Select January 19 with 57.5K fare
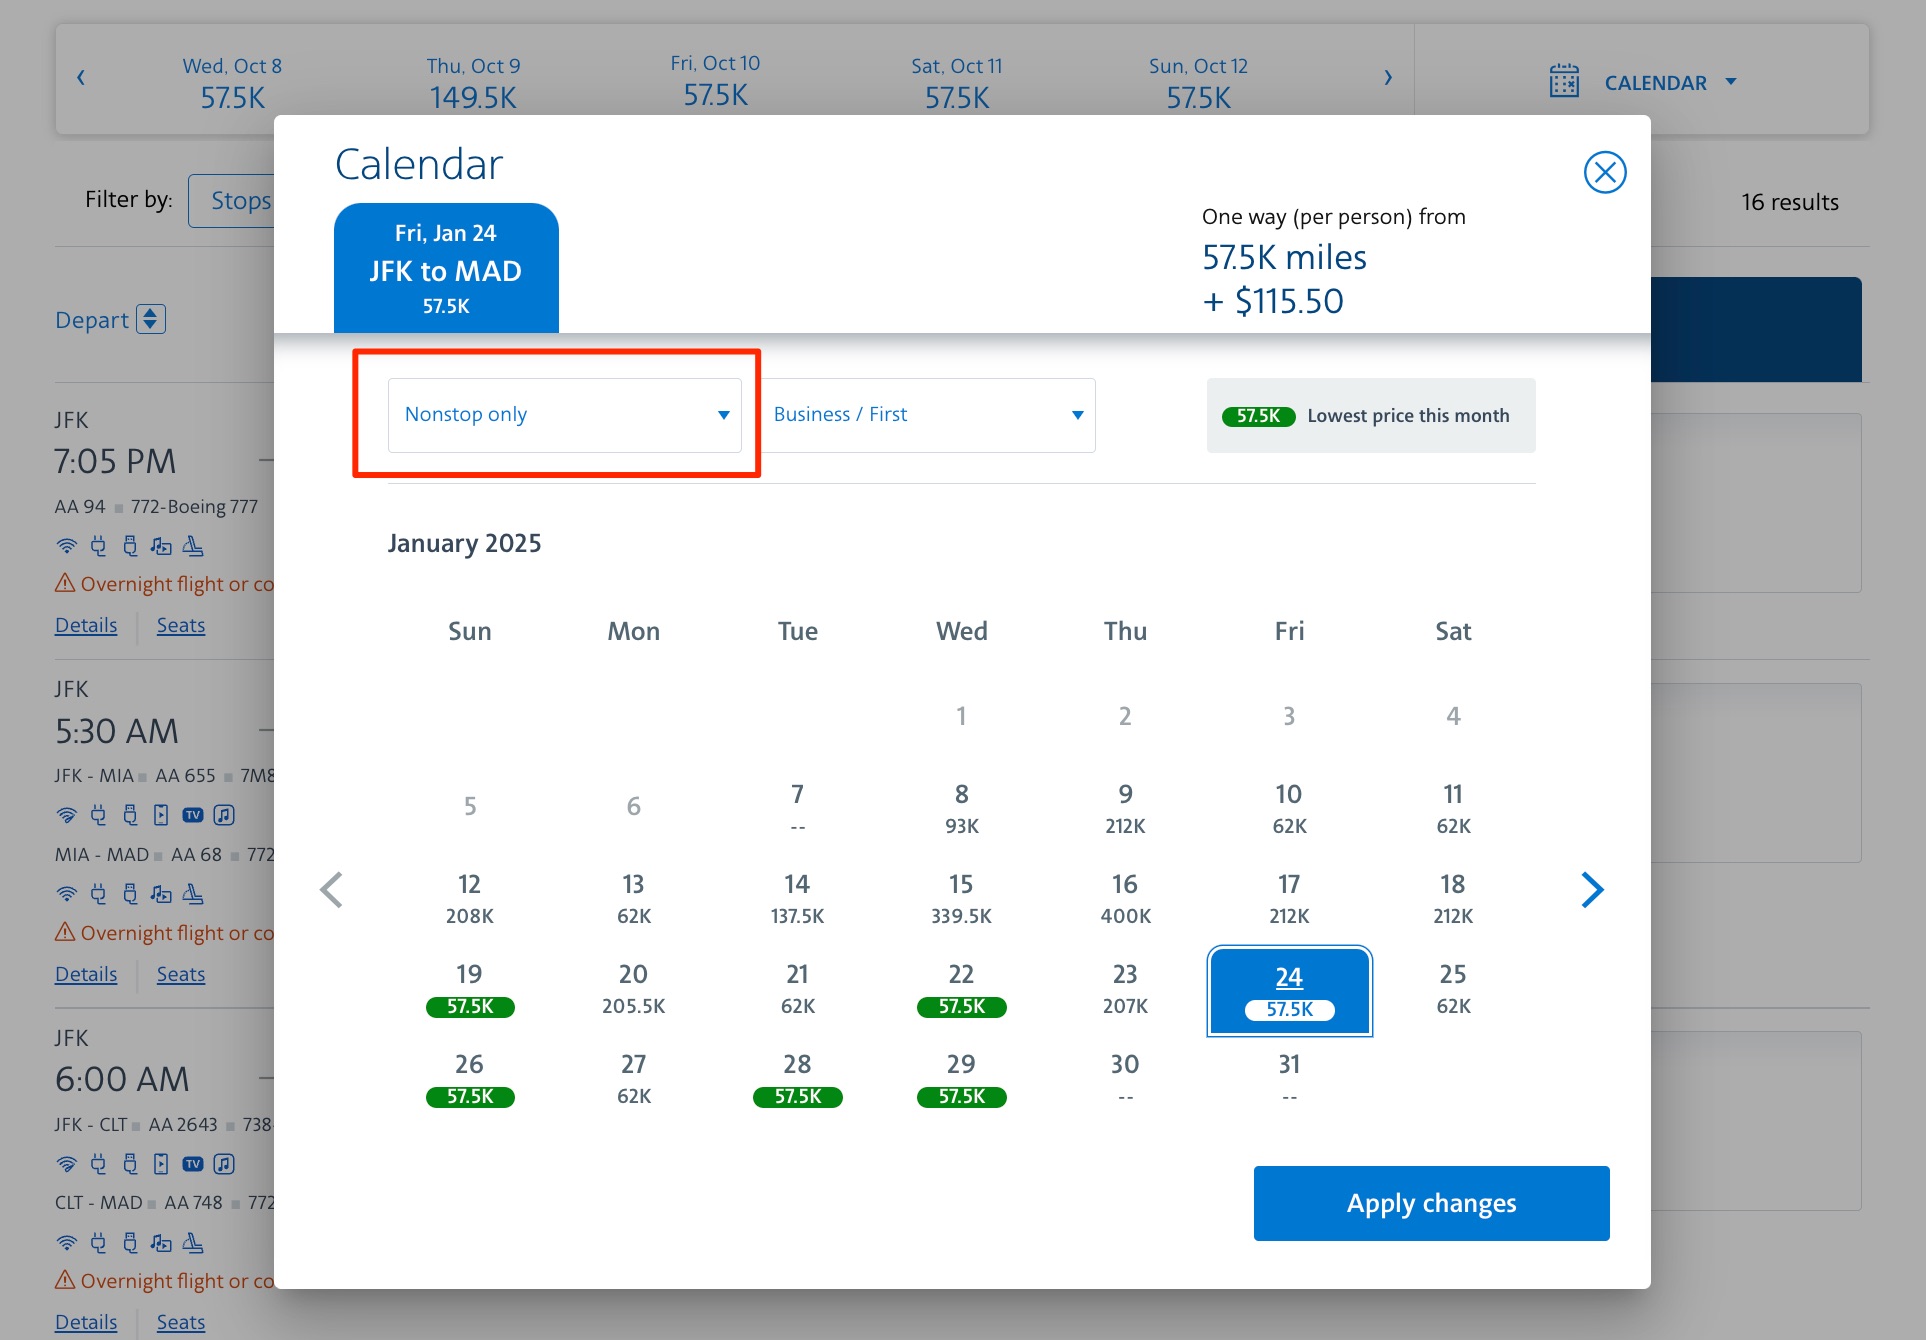 (x=470, y=988)
